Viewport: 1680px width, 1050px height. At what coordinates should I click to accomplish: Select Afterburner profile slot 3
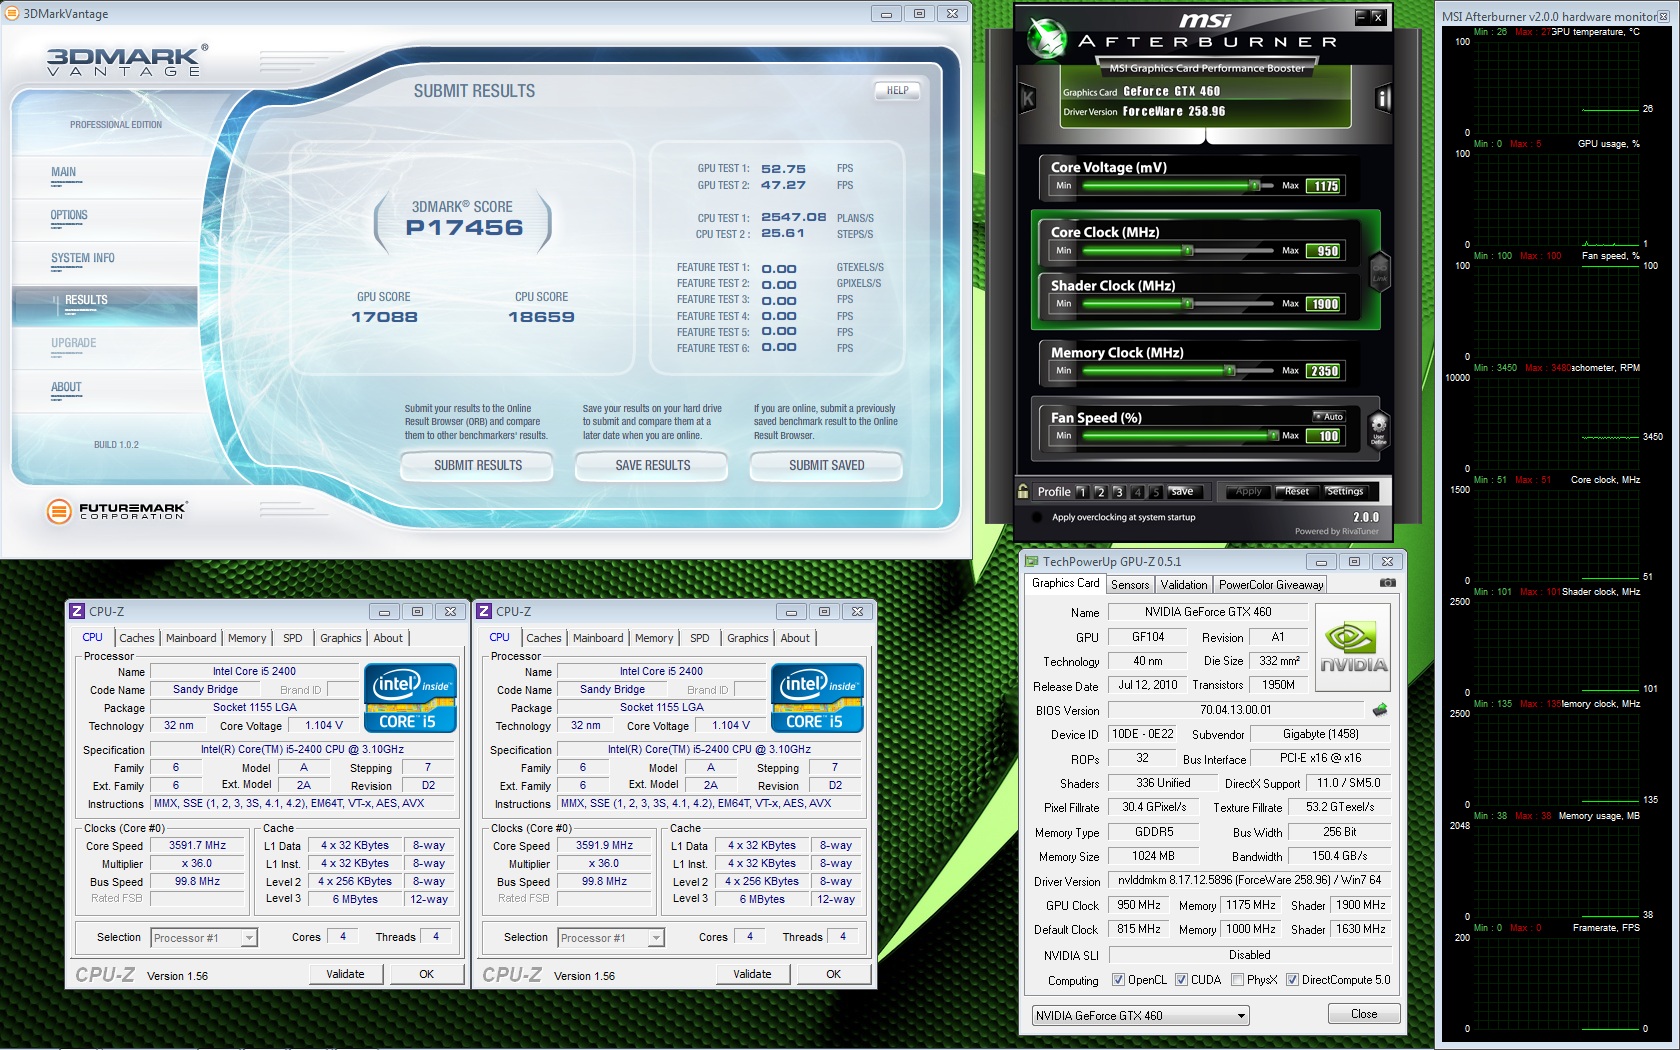1119,492
